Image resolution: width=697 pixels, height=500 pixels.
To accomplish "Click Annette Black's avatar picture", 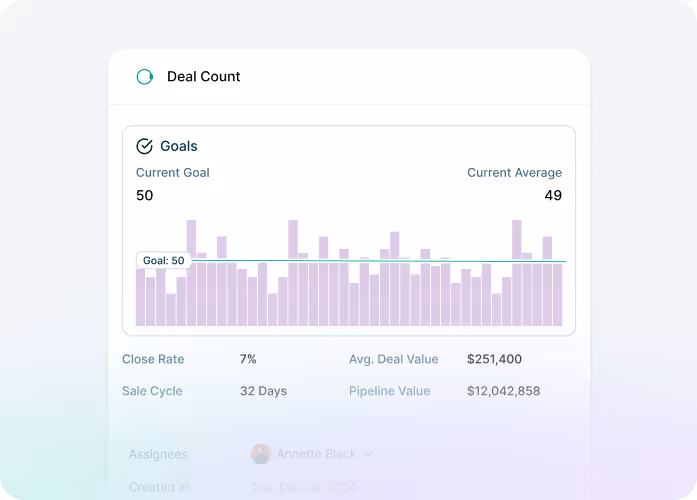I will tap(260, 454).
